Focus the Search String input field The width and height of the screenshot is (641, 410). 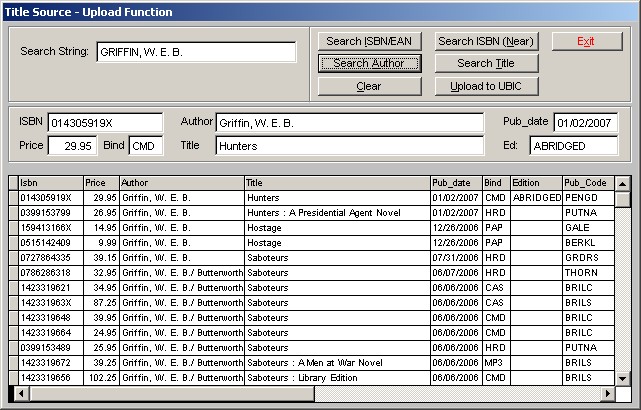point(196,52)
